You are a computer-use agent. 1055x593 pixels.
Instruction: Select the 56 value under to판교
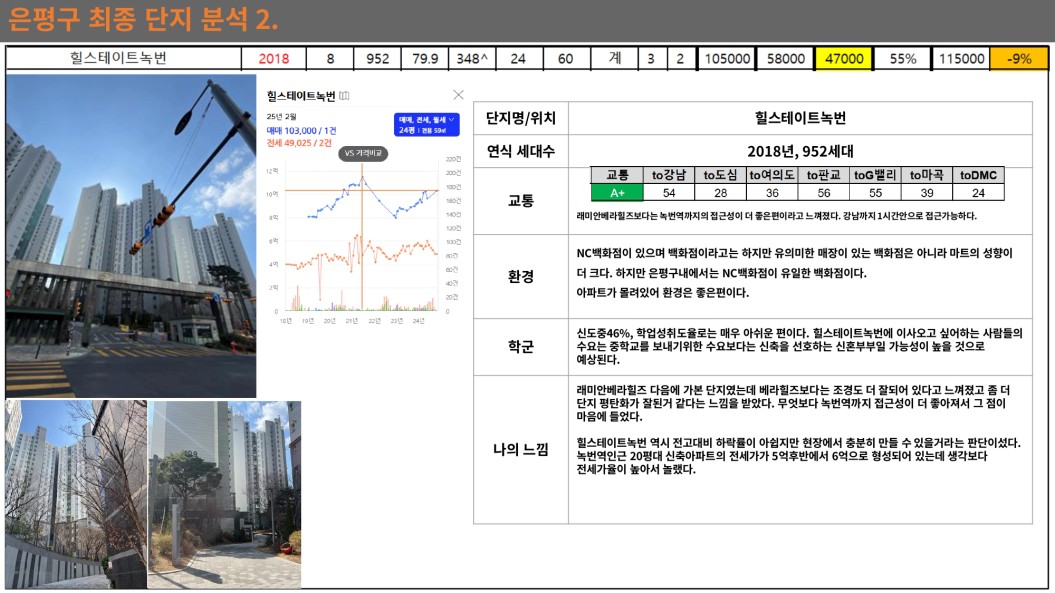tap(824, 193)
